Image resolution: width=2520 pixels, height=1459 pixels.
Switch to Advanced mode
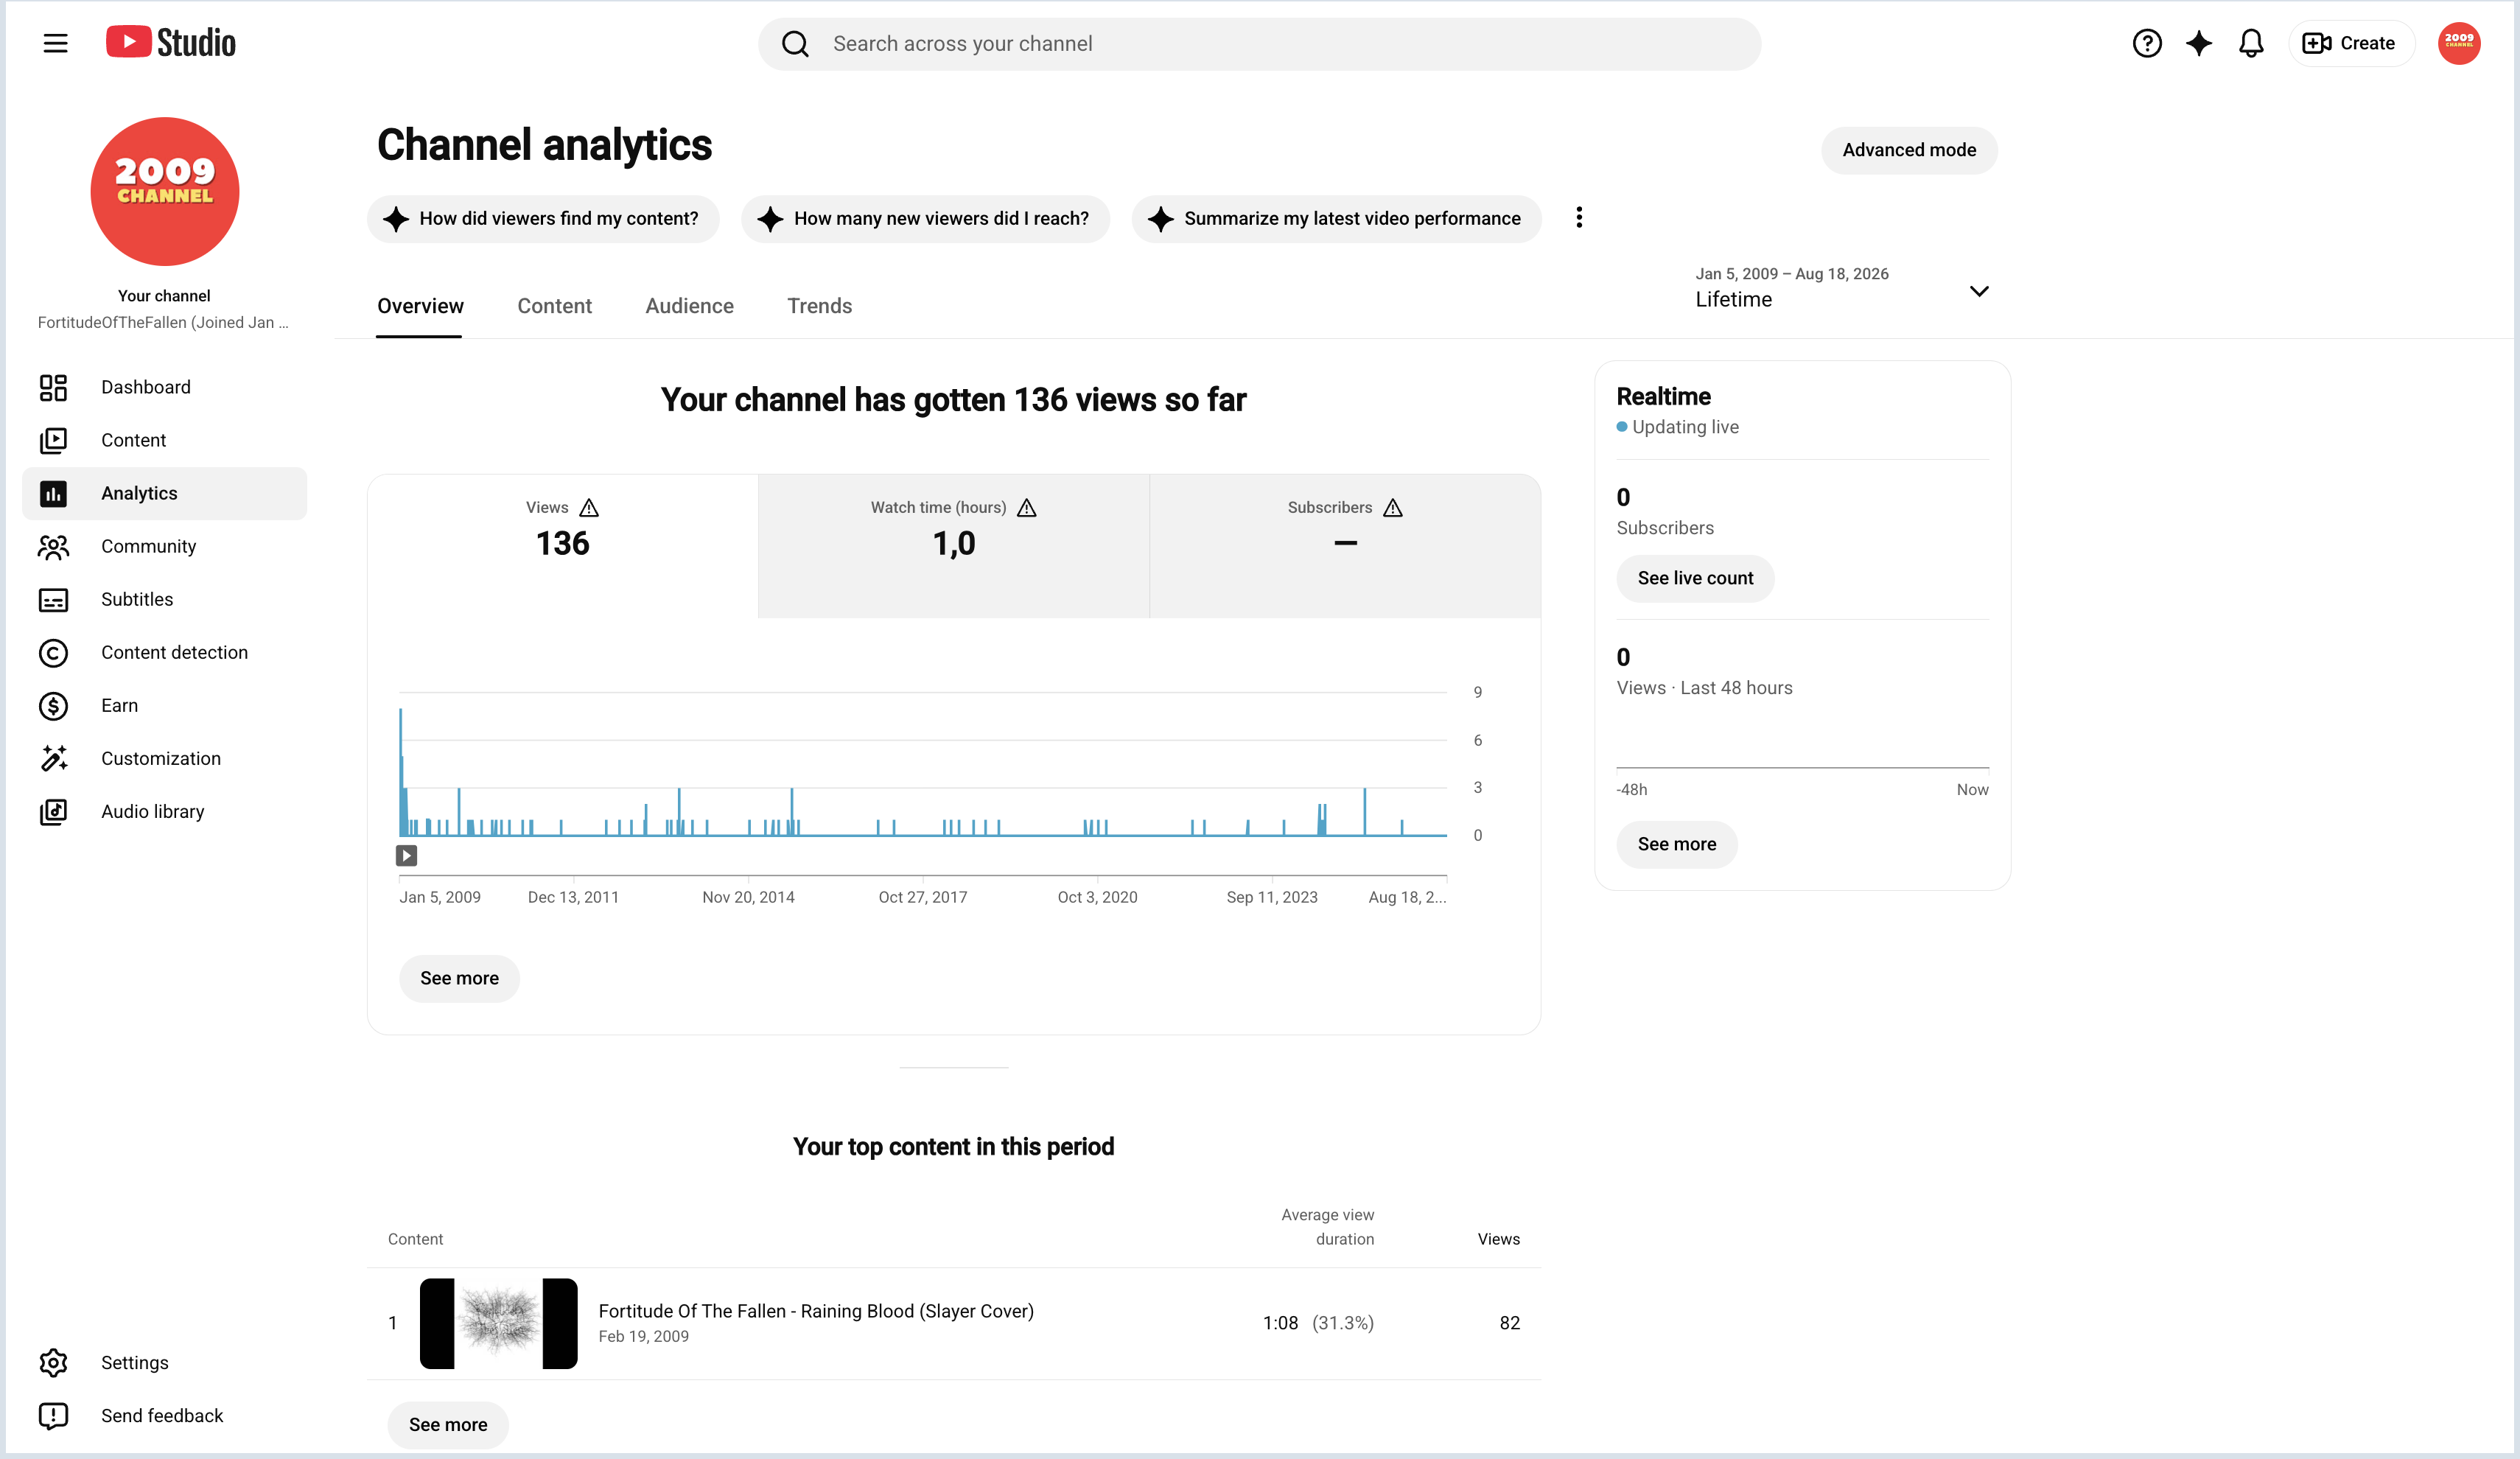pos(1909,150)
